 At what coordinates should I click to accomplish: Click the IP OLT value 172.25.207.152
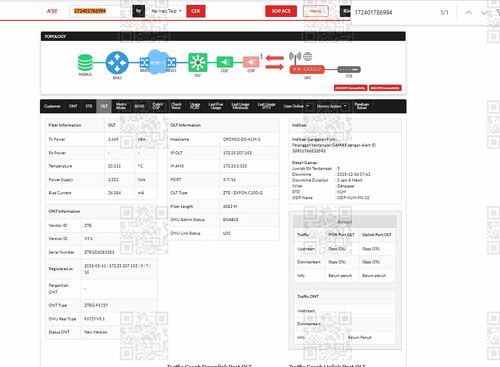pos(237,153)
